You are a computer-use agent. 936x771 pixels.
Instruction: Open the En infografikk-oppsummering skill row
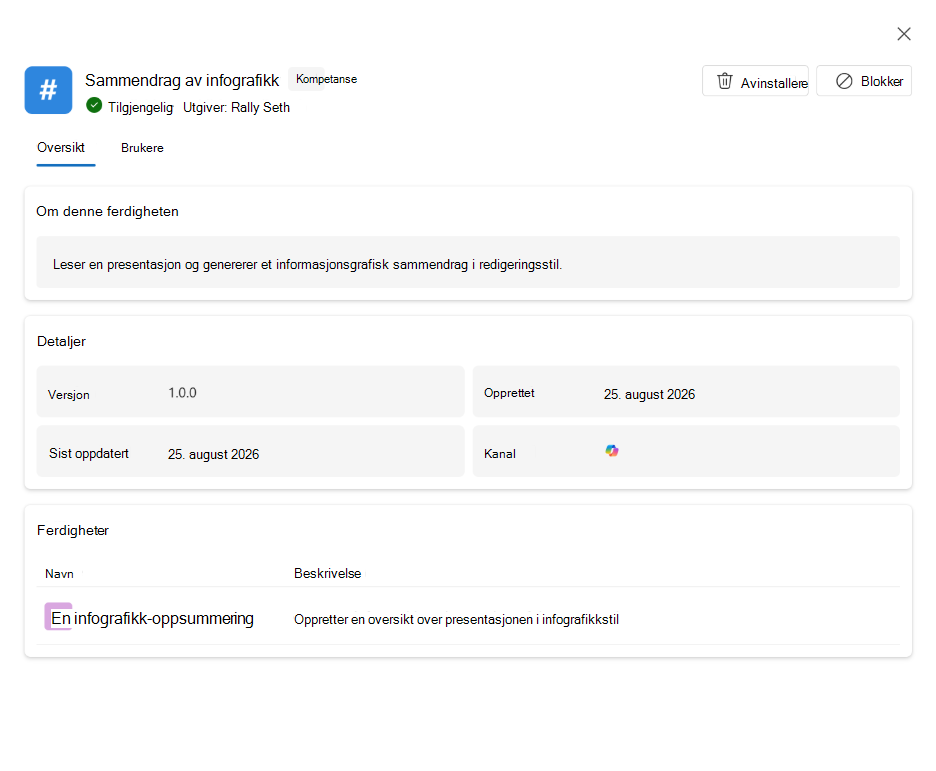click(x=468, y=616)
